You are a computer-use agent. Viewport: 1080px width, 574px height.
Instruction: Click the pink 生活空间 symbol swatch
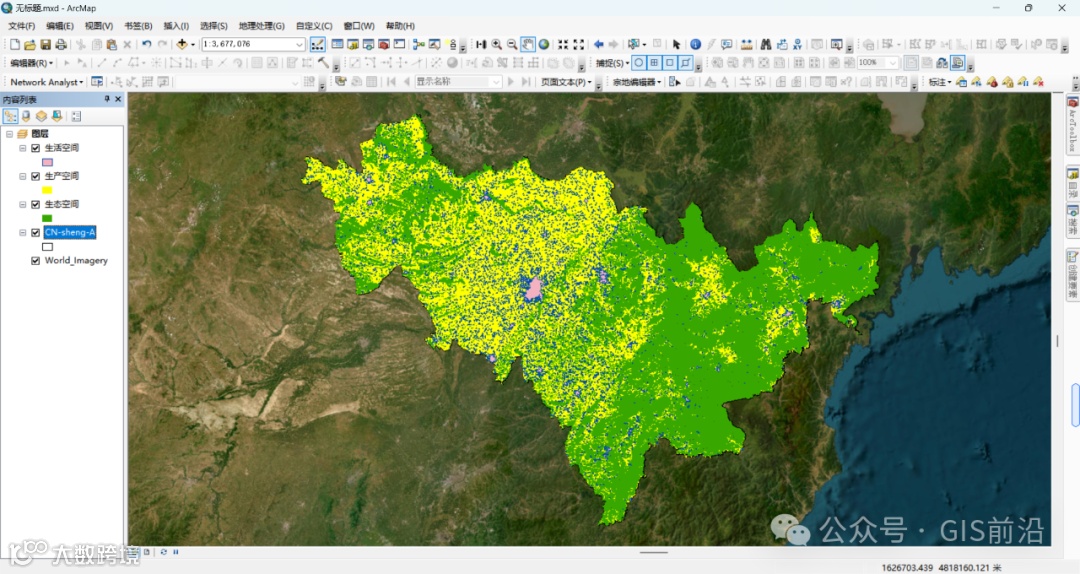(48, 162)
